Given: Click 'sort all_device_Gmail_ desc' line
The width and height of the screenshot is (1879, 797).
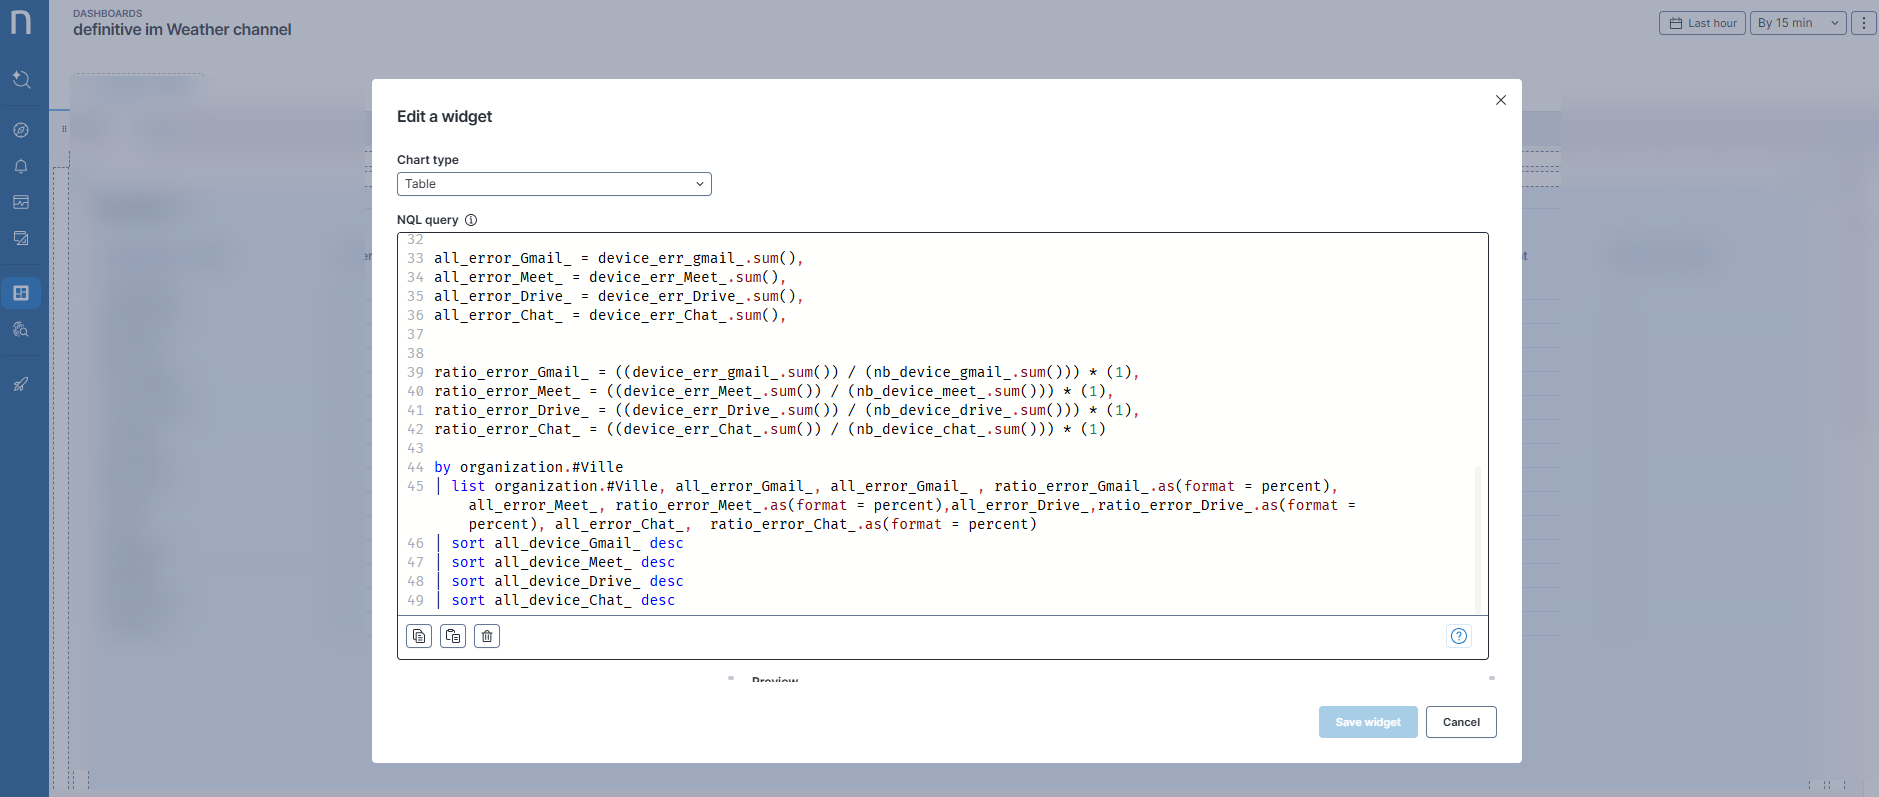Looking at the screenshot, I should click(566, 543).
